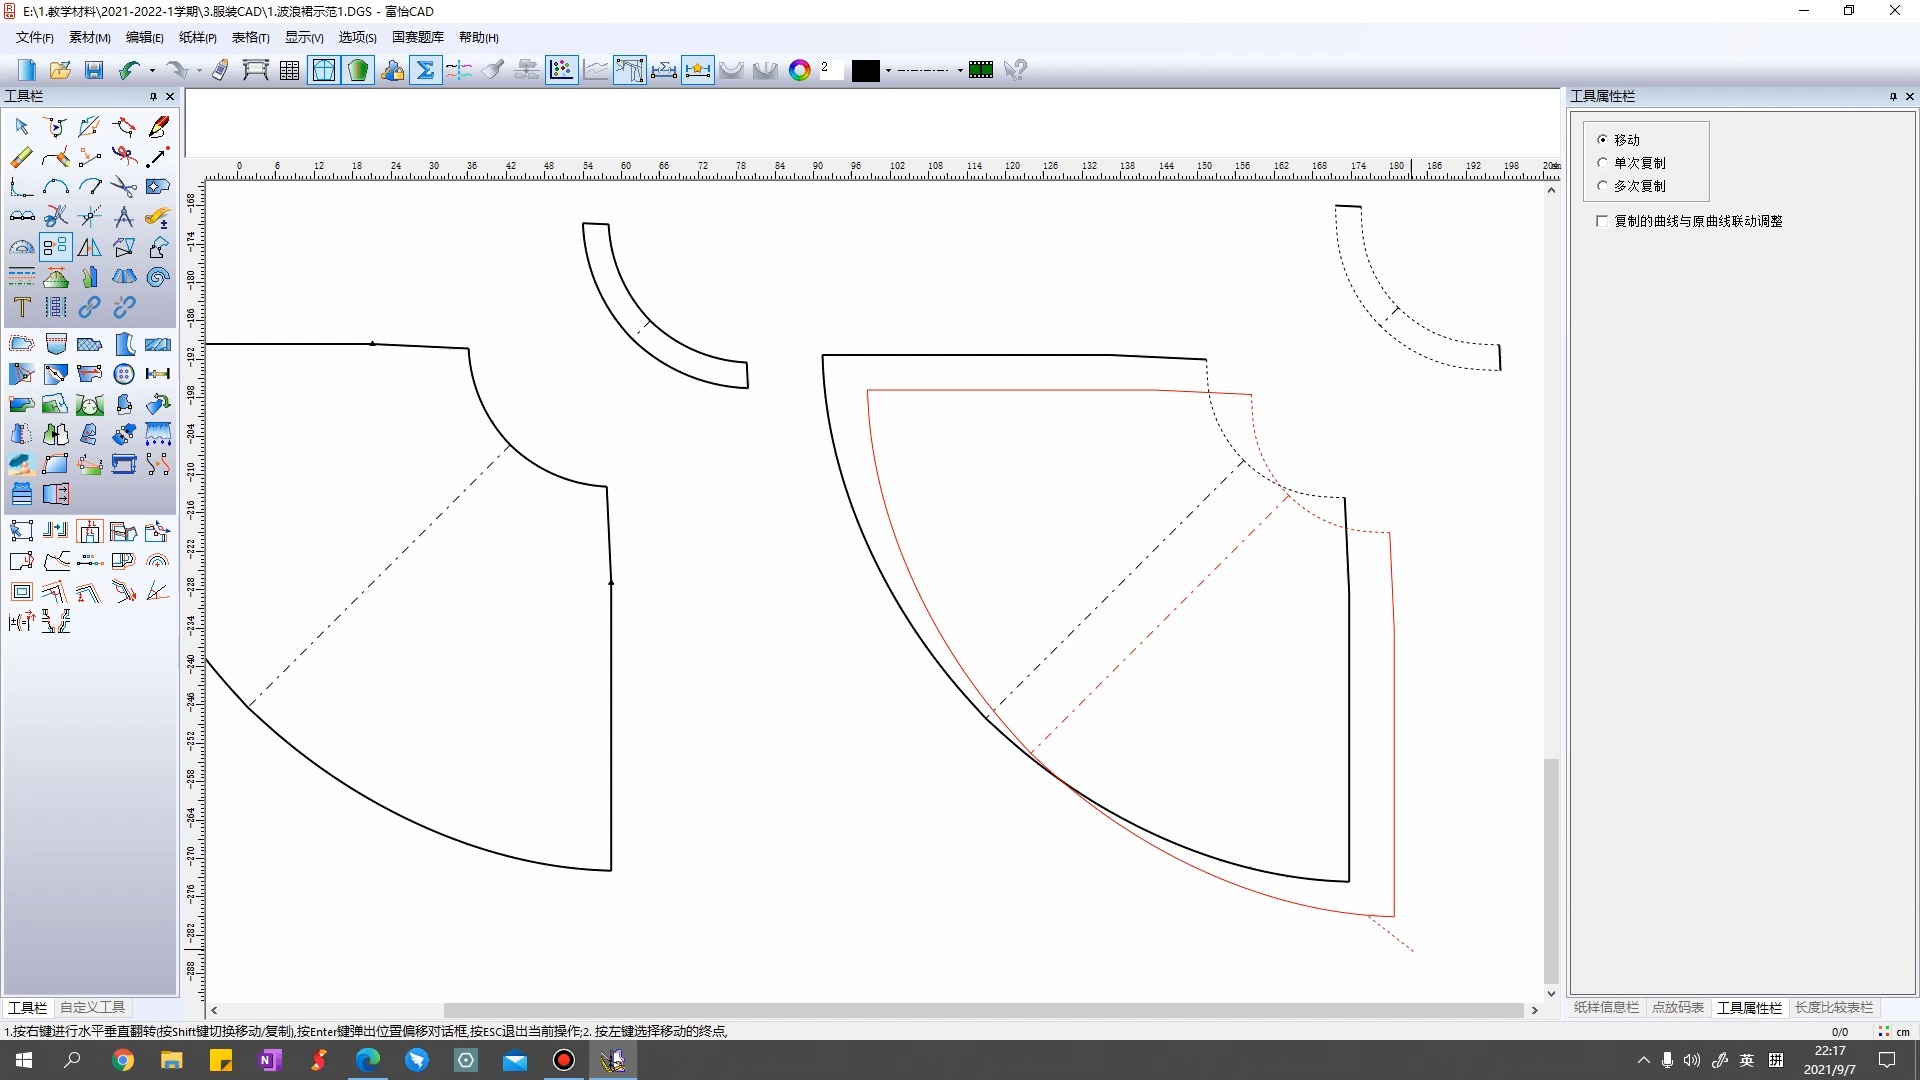Select the button placement tool

(124, 374)
